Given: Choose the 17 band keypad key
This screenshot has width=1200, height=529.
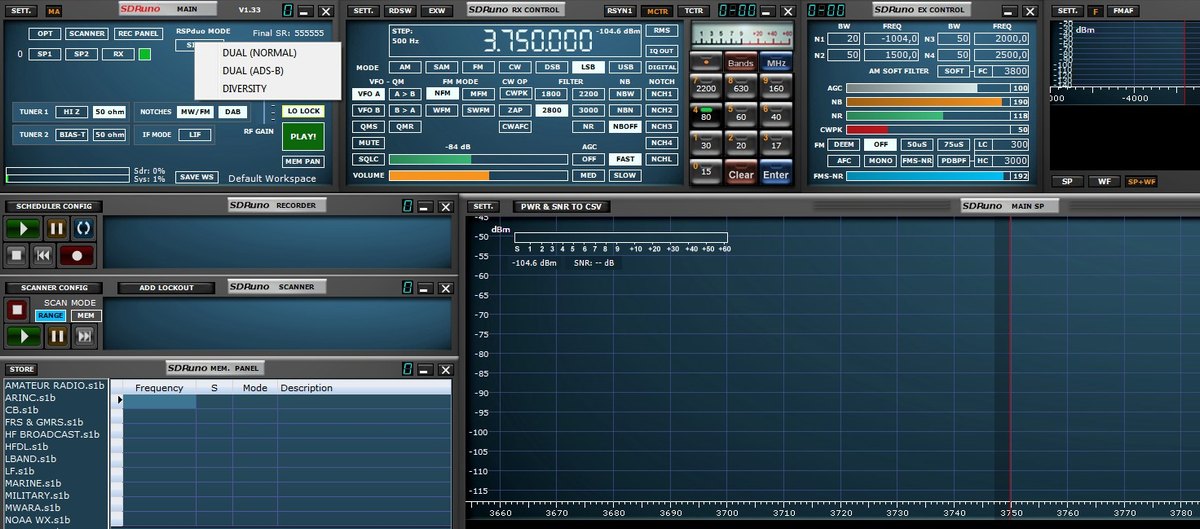Looking at the screenshot, I should [x=775, y=144].
